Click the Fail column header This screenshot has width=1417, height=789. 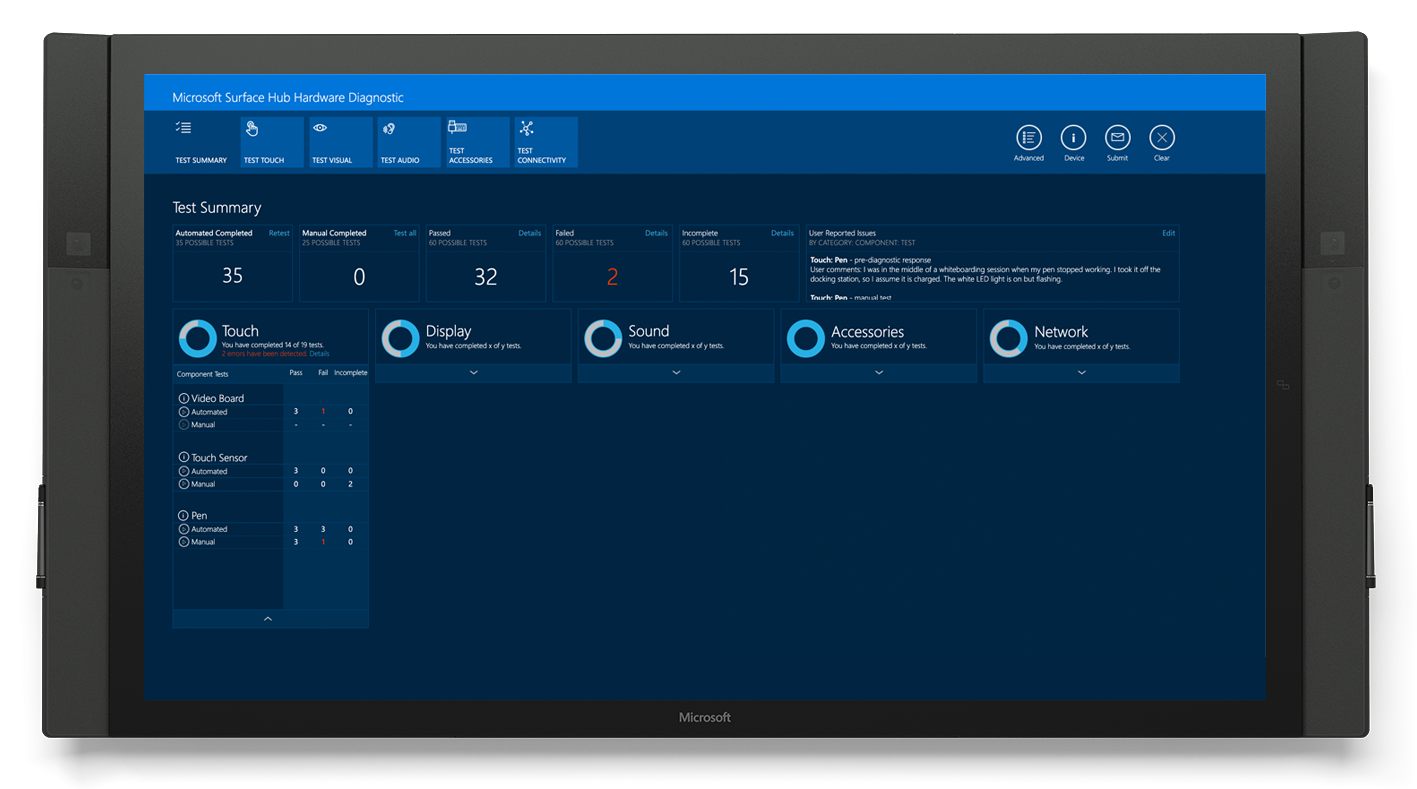click(x=323, y=373)
